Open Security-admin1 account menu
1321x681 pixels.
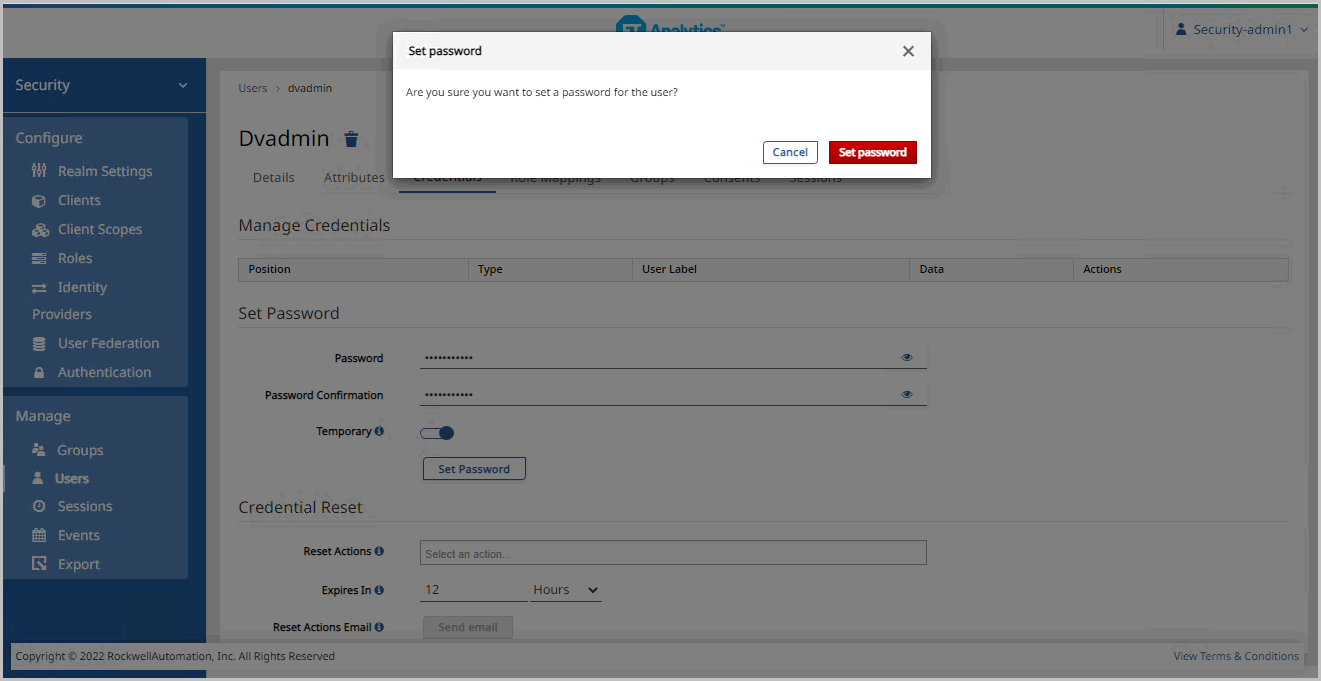[x=1241, y=30]
